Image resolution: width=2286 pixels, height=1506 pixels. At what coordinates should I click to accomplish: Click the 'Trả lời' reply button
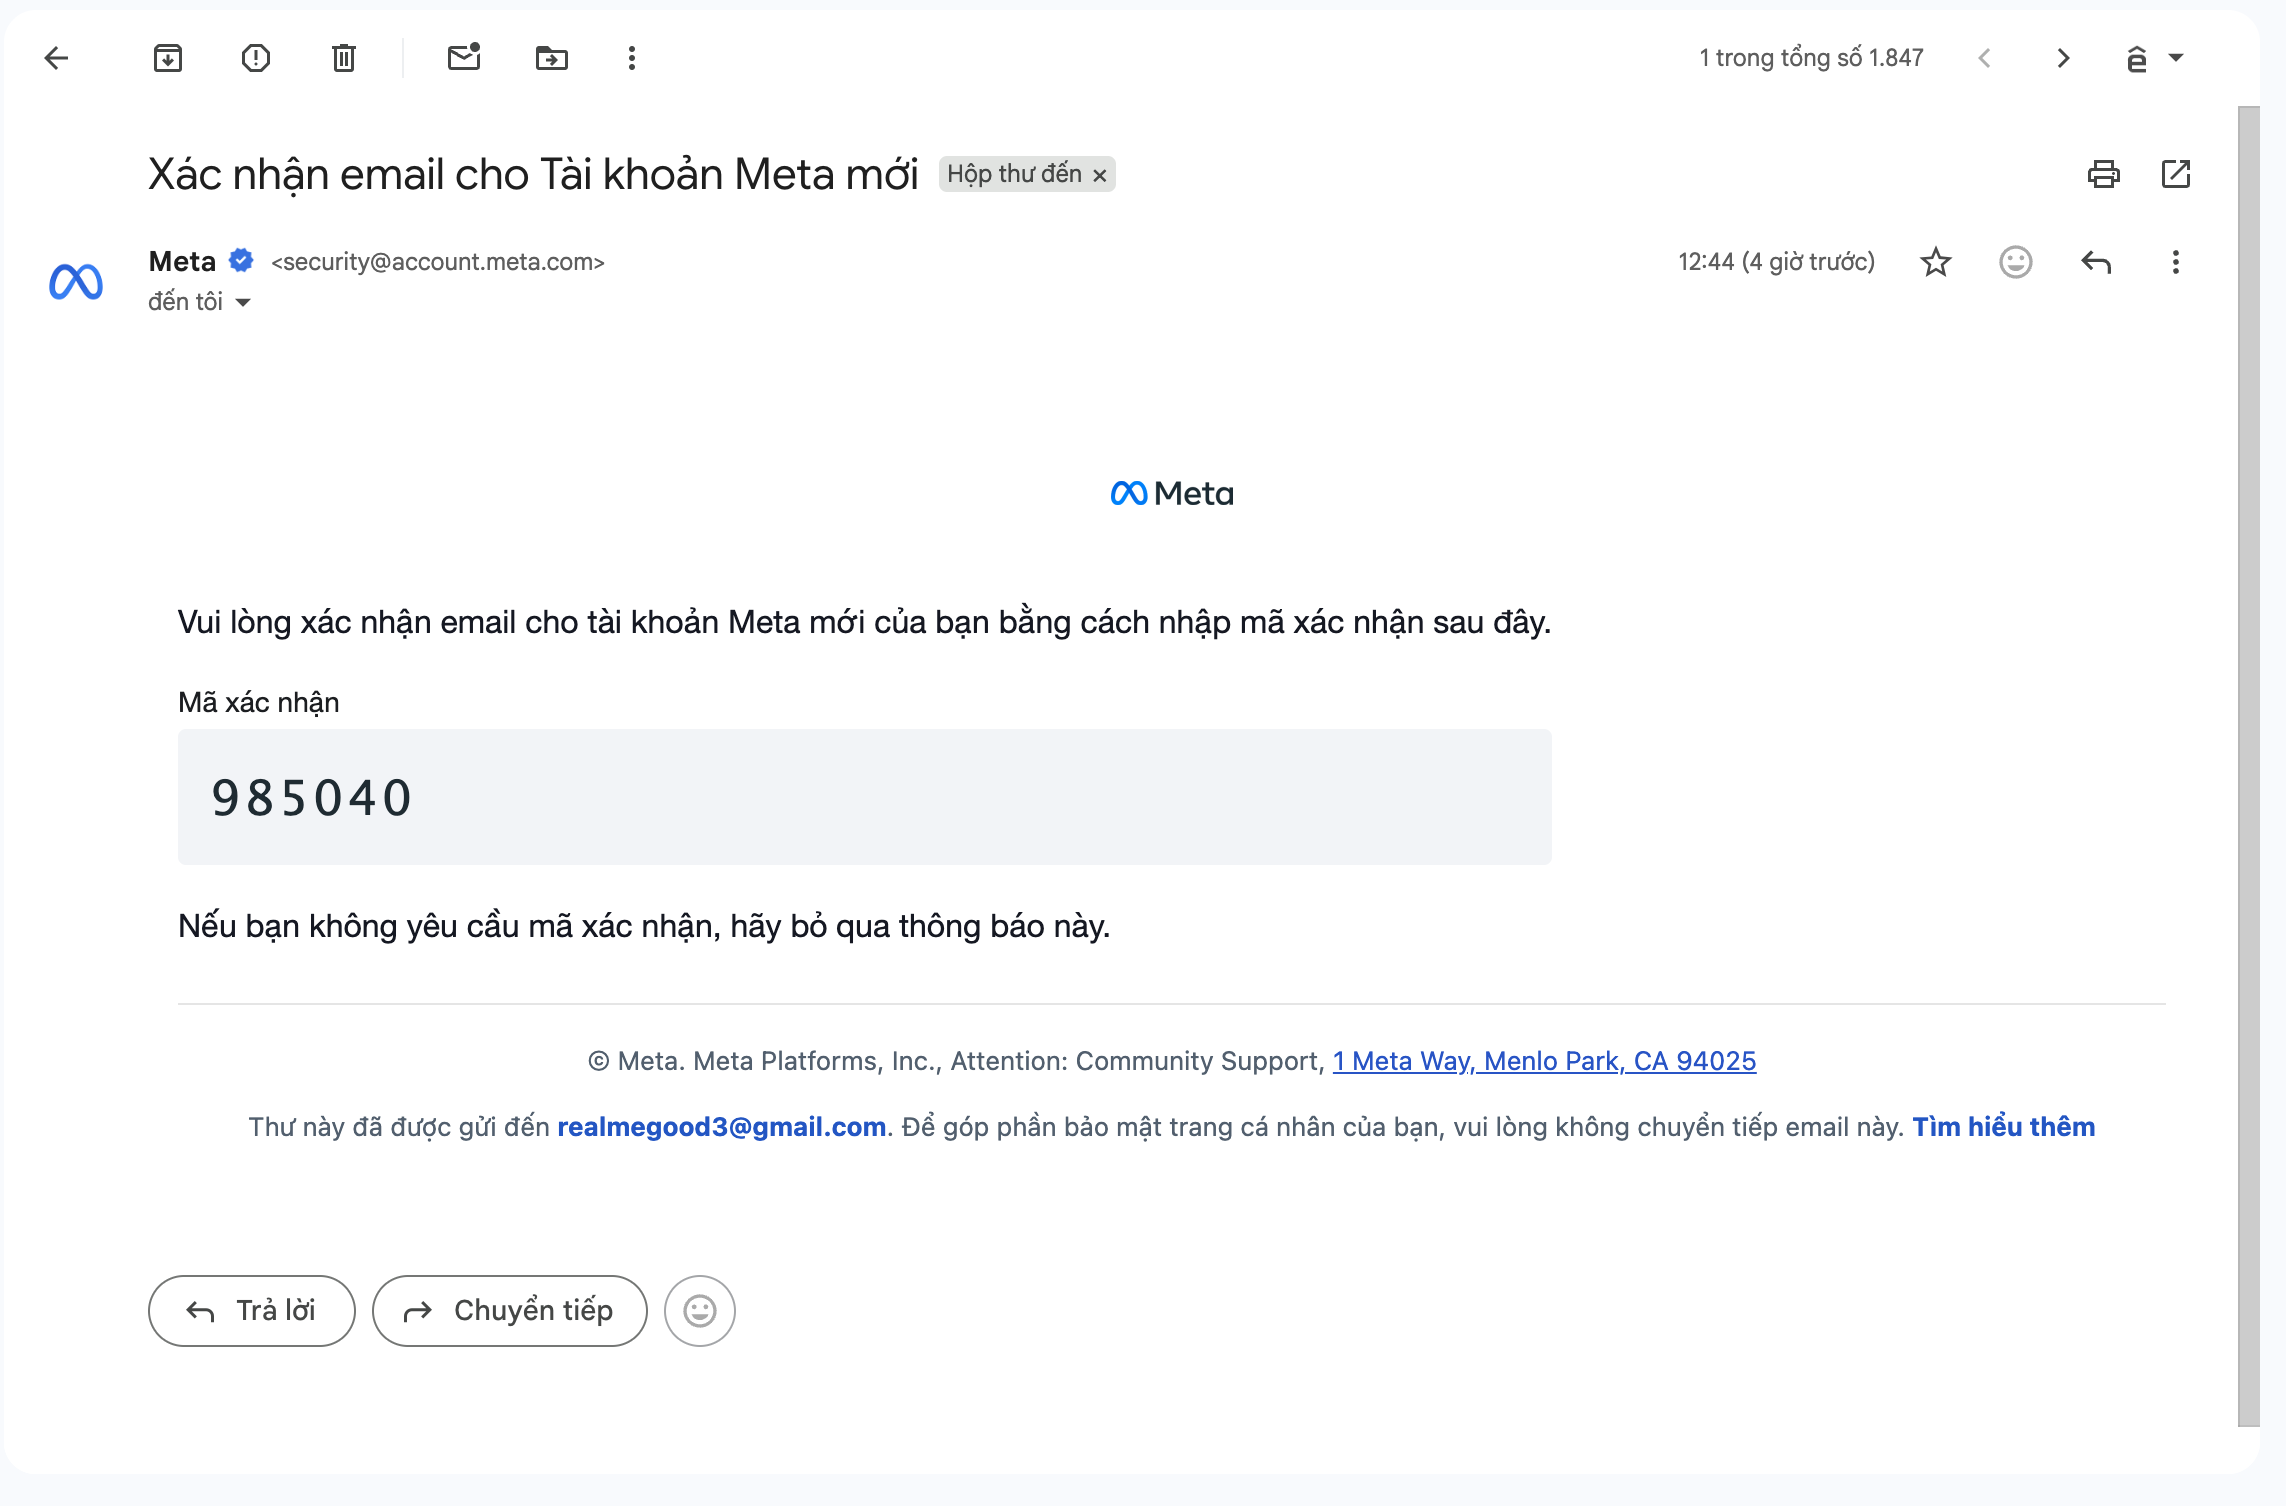[252, 1311]
